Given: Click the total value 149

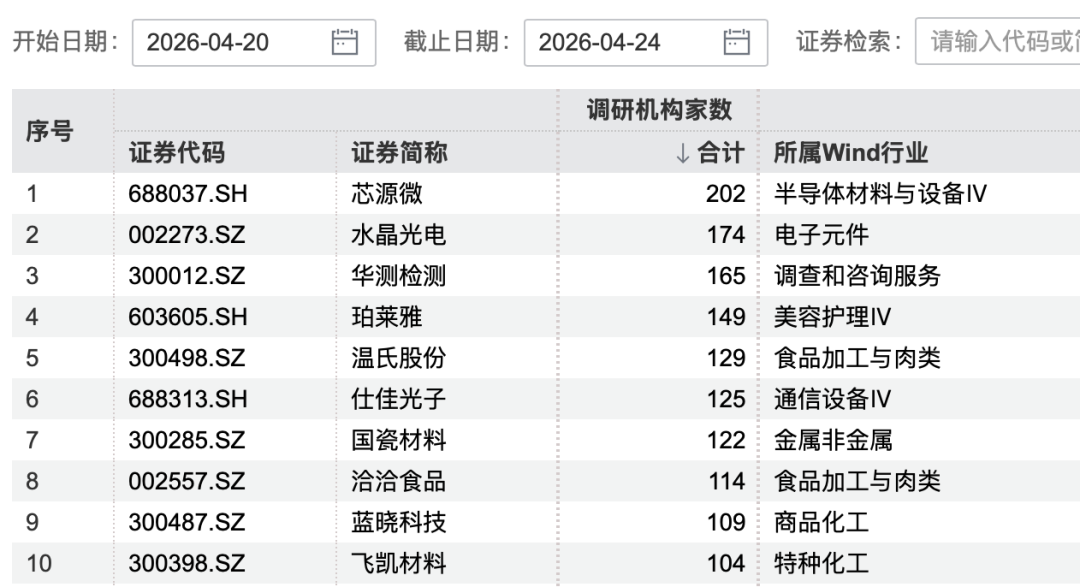Looking at the screenshot, I should coord(726,317).
